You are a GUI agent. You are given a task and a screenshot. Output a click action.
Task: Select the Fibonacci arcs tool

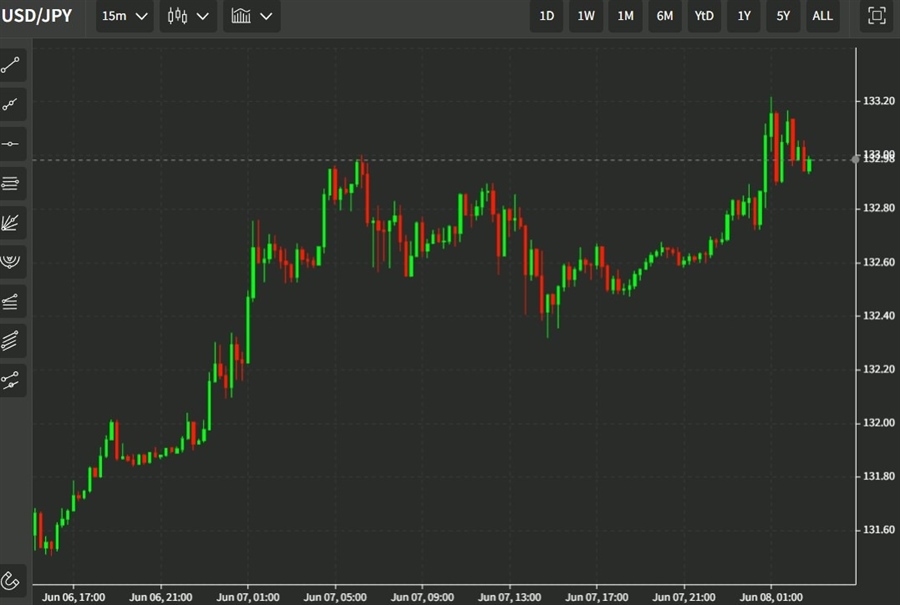click(x=12, y=261)
